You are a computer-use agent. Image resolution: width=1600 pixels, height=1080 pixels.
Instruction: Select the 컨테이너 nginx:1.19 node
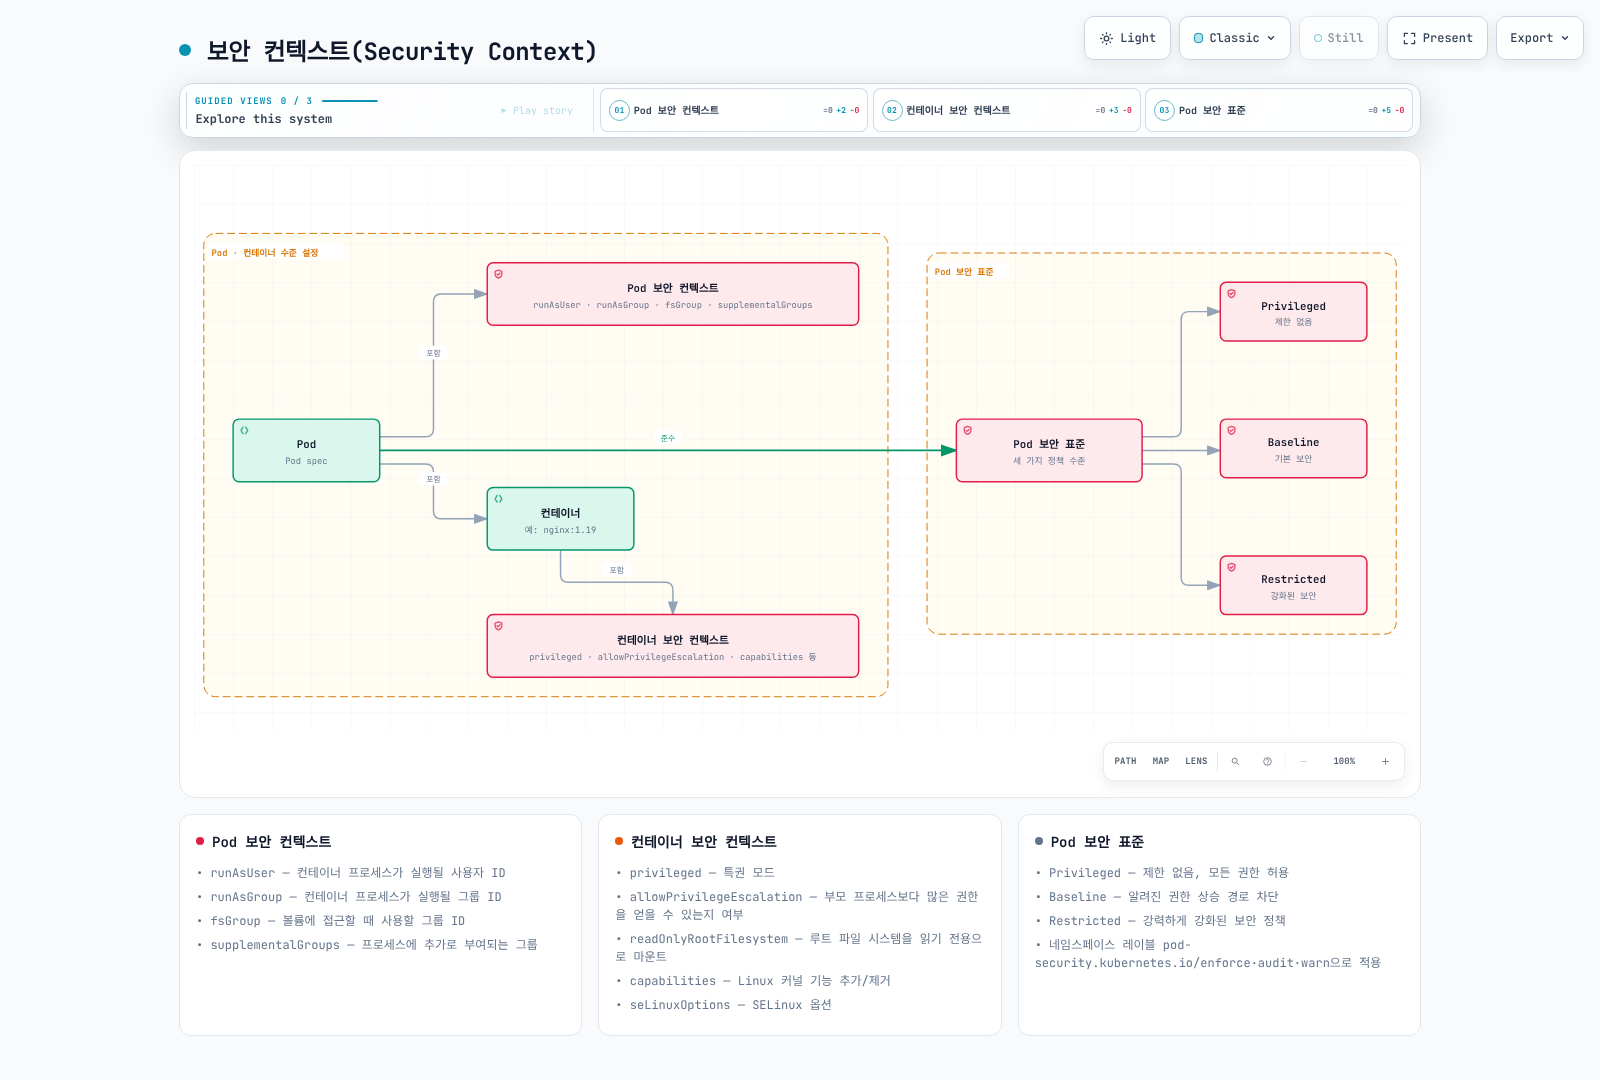coord(560,519)
